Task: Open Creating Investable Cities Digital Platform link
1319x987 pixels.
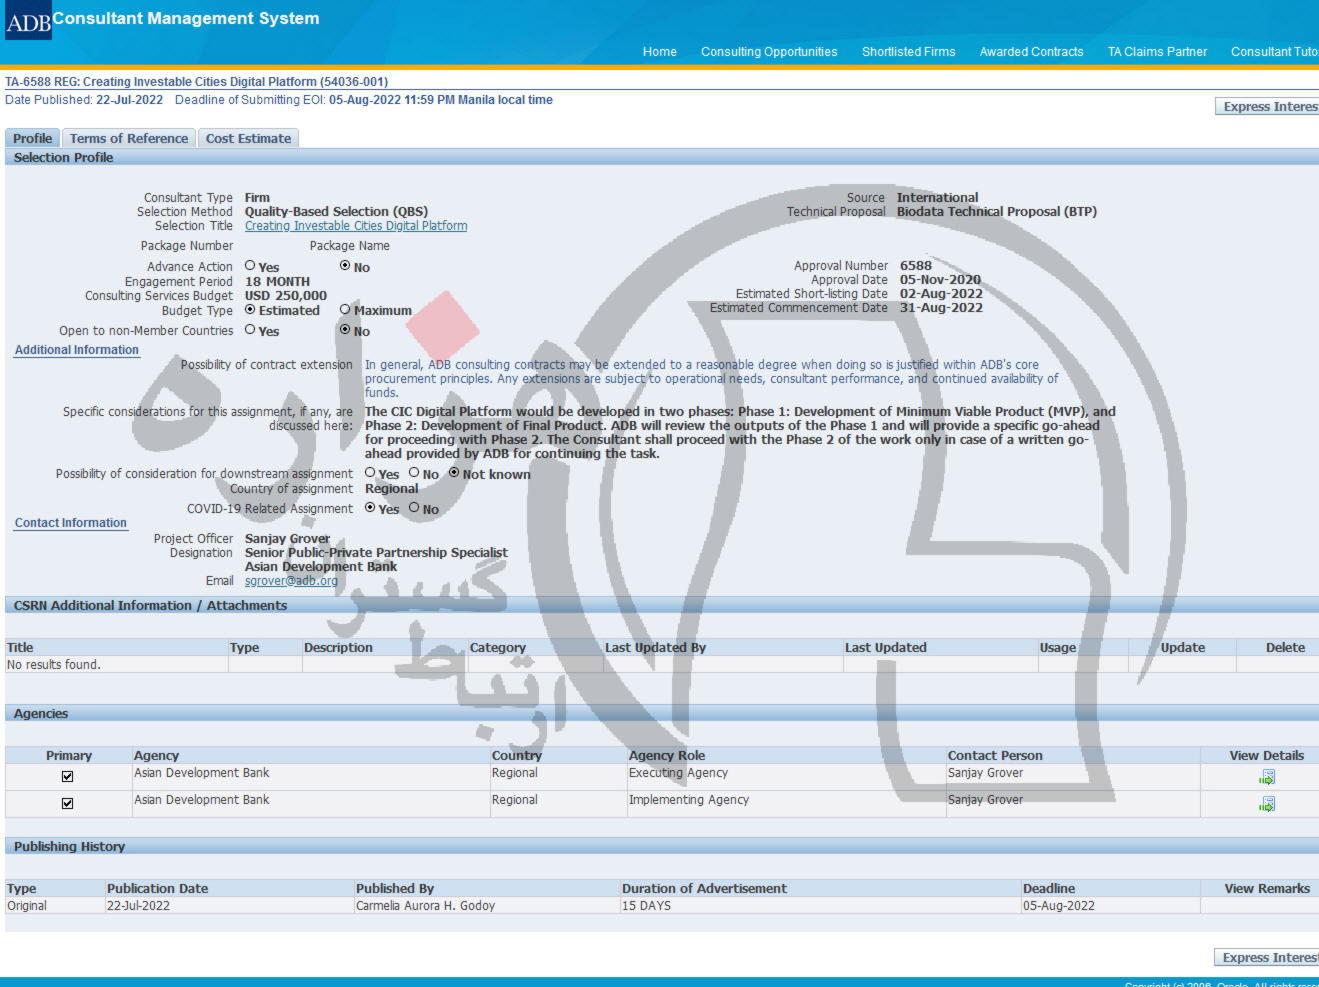Action: pyautogui.click(x=355, y=226)
